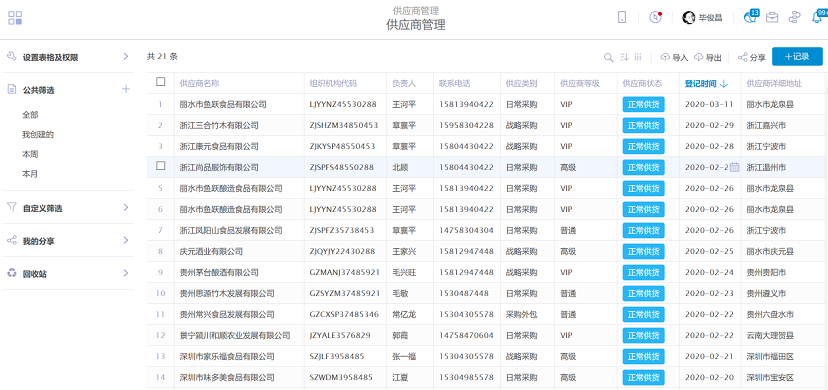This screenshot has width=828, height=390.
Task: Open the clock reminder icon with red dot
Action: (x=655, y=17)
